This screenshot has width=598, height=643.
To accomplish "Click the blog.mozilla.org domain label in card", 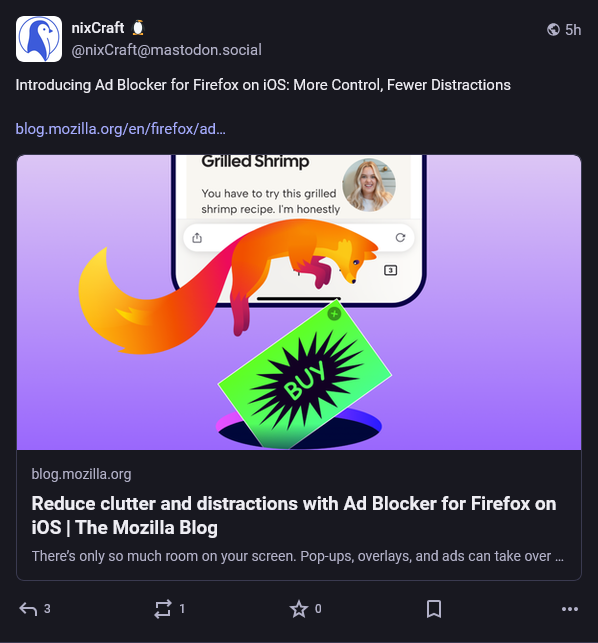I will point(81,474).
